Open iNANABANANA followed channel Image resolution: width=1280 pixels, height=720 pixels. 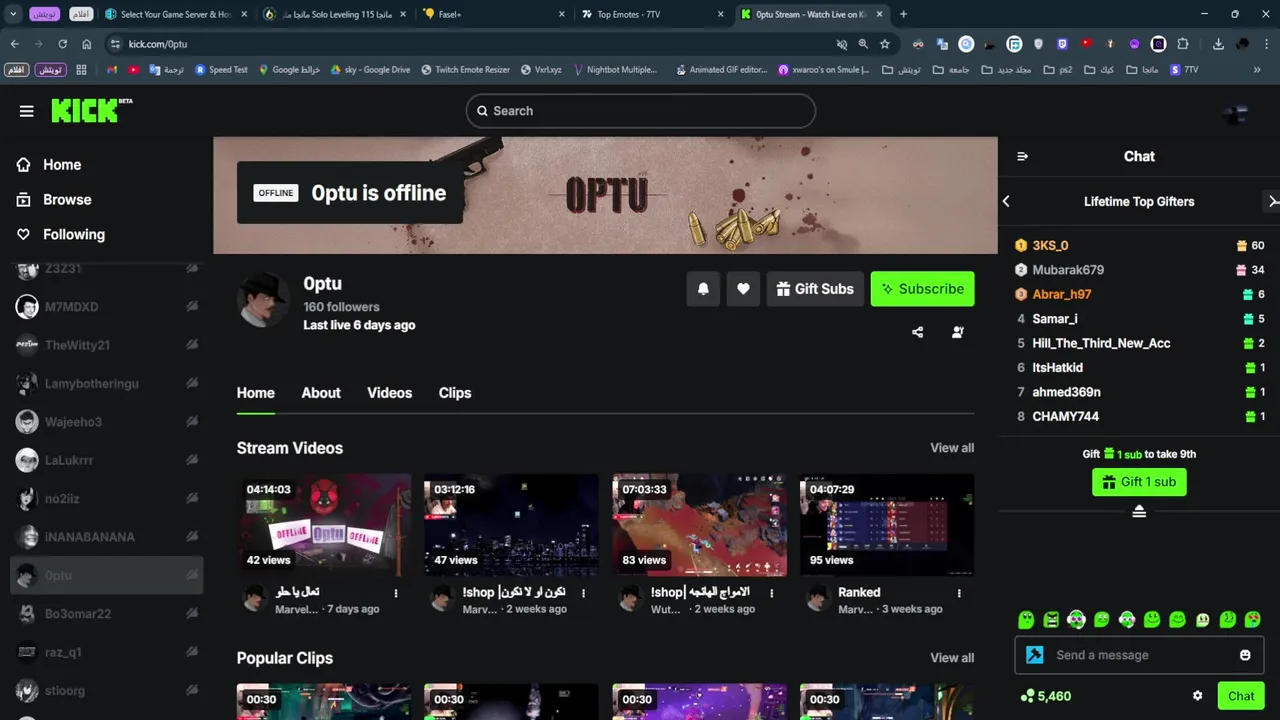(106, 537)
